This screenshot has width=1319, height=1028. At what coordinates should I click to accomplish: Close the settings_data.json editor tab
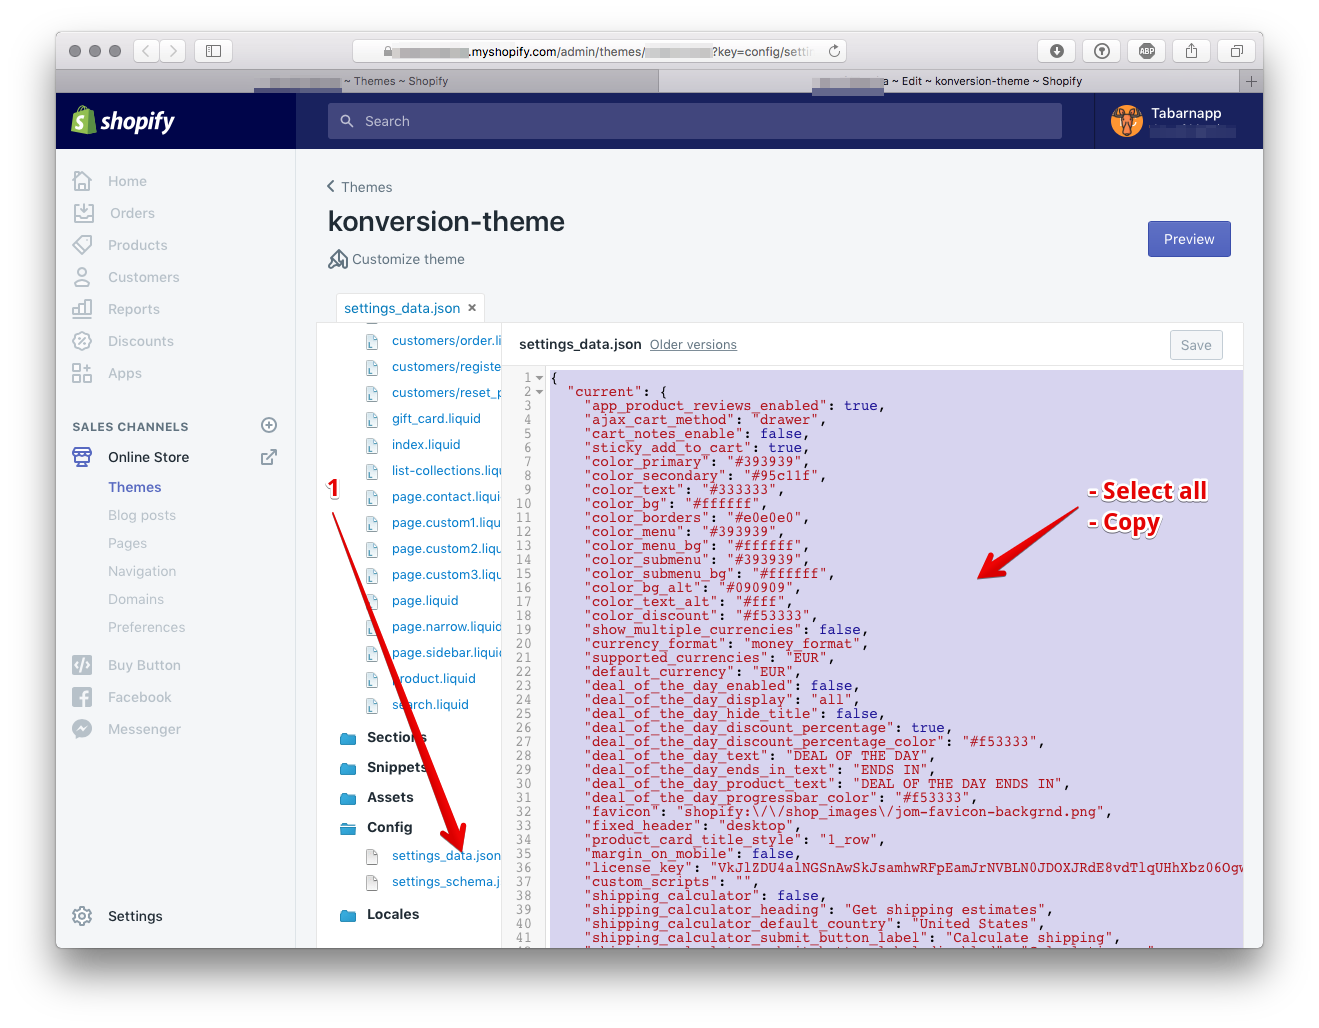pyautogui.click(x=472, y=308)
